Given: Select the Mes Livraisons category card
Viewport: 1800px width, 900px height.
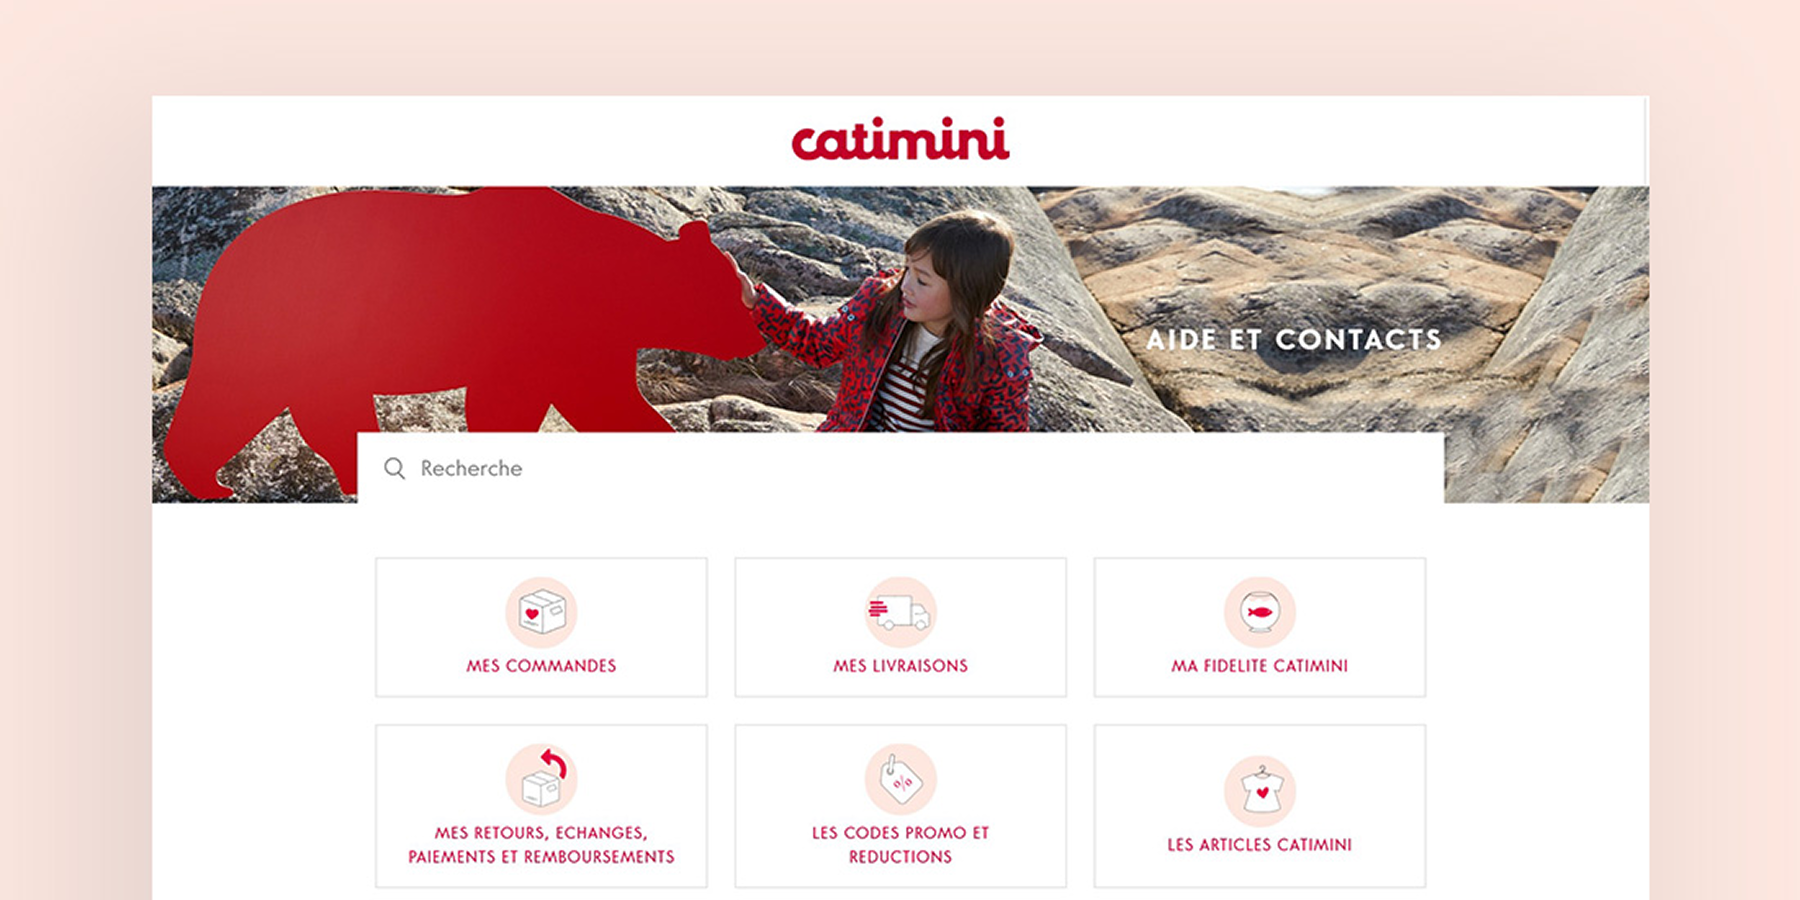Looking at the screenshot, I should click(900, 627).
